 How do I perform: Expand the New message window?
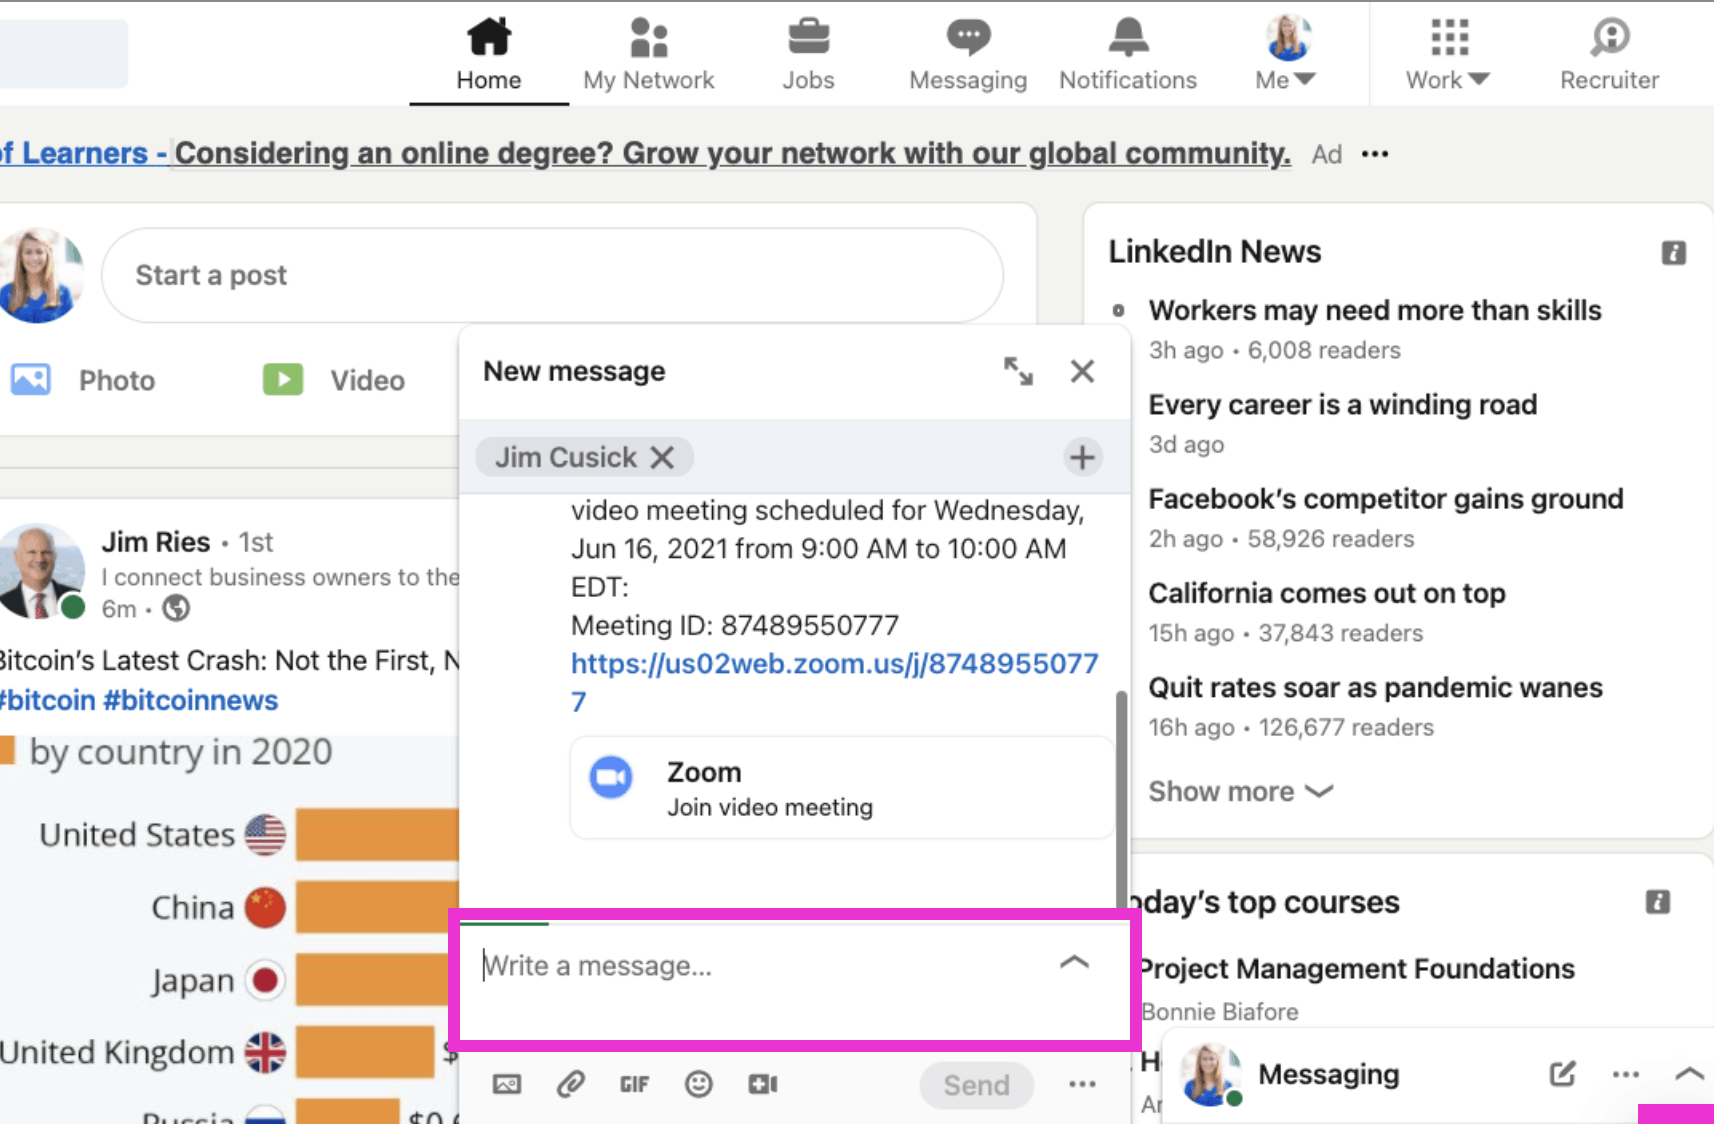coord(1018,371)
